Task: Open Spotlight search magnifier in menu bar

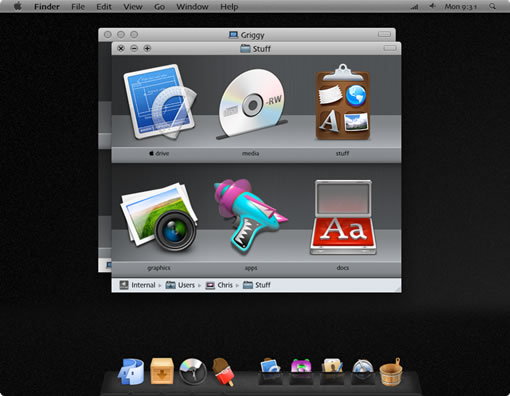Action: coord(492,6)
